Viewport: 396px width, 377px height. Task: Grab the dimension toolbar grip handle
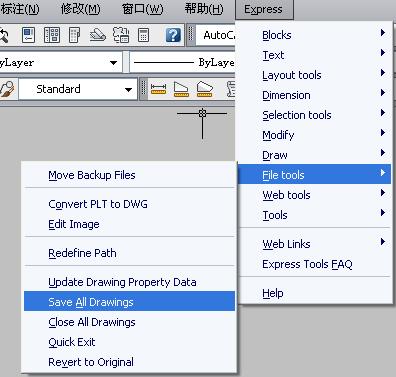143,89
